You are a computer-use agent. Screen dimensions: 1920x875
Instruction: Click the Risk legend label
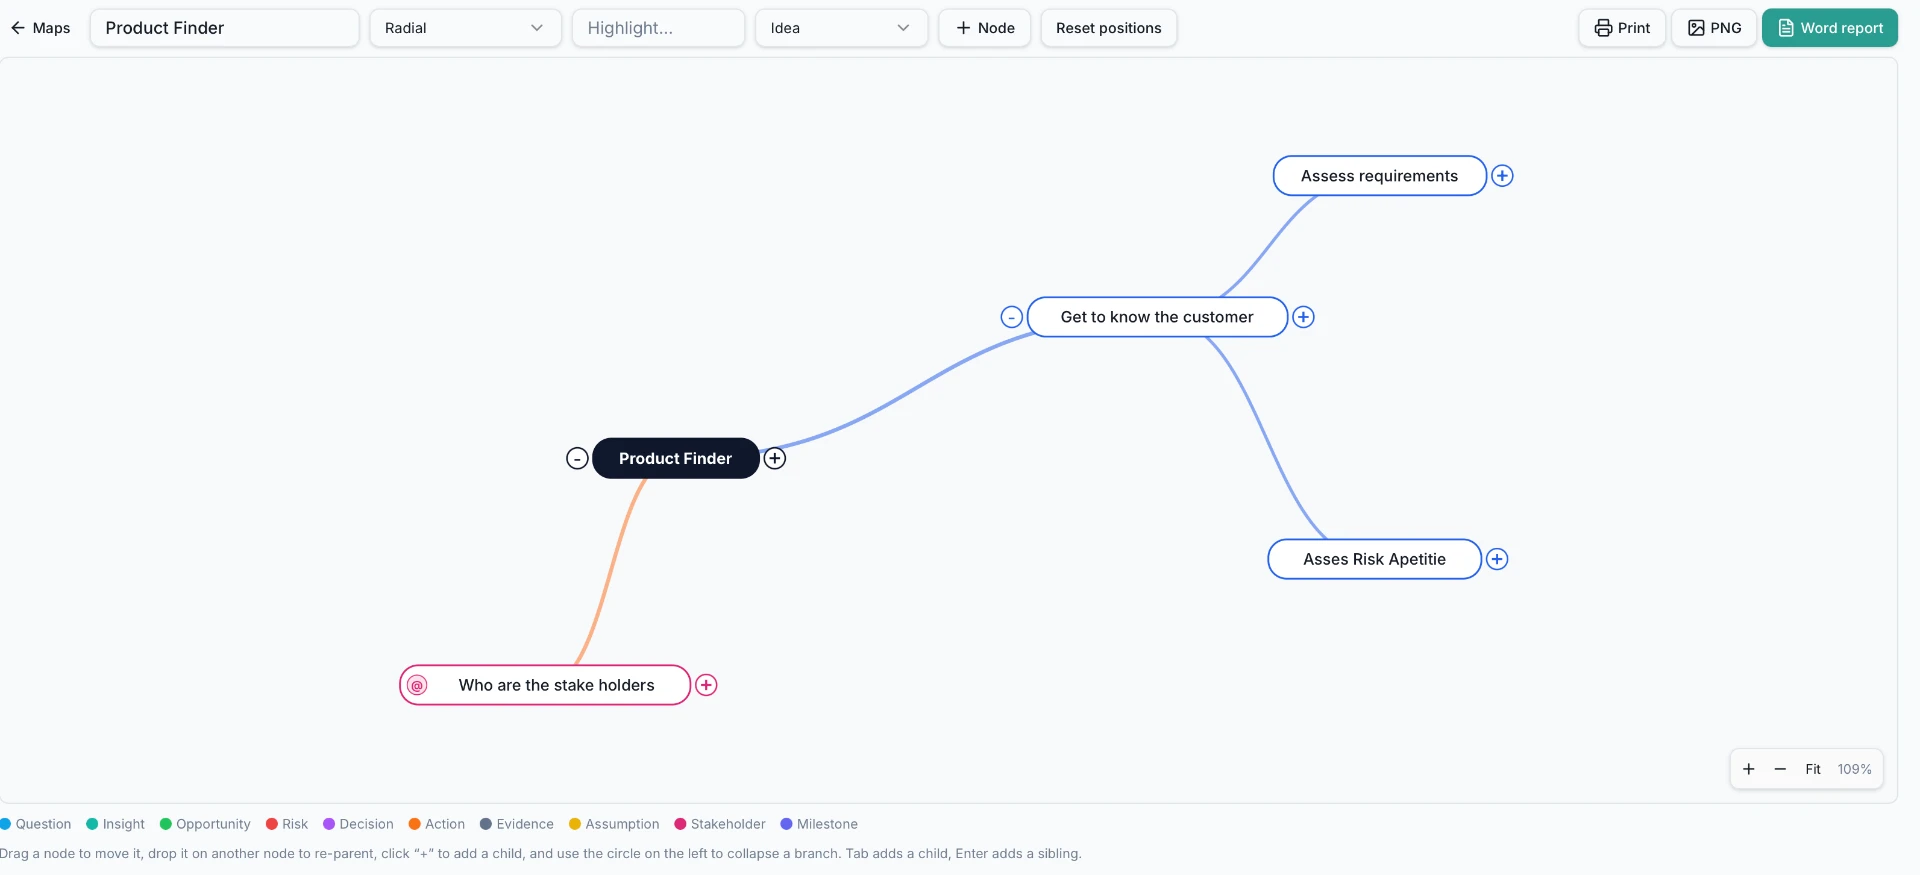(x=295, y=824)
